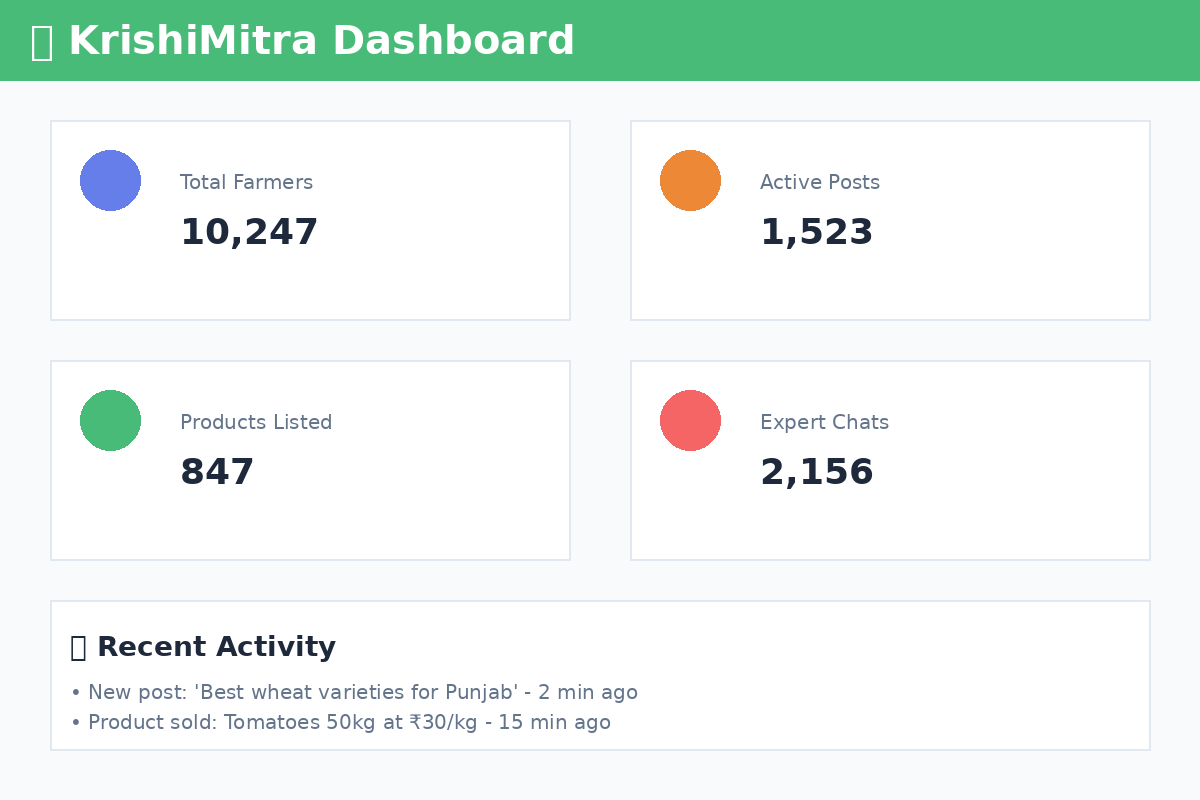Open the Active Posts label
The width and height of the screenshot is (1200, 800).
[x=820, y=183]
